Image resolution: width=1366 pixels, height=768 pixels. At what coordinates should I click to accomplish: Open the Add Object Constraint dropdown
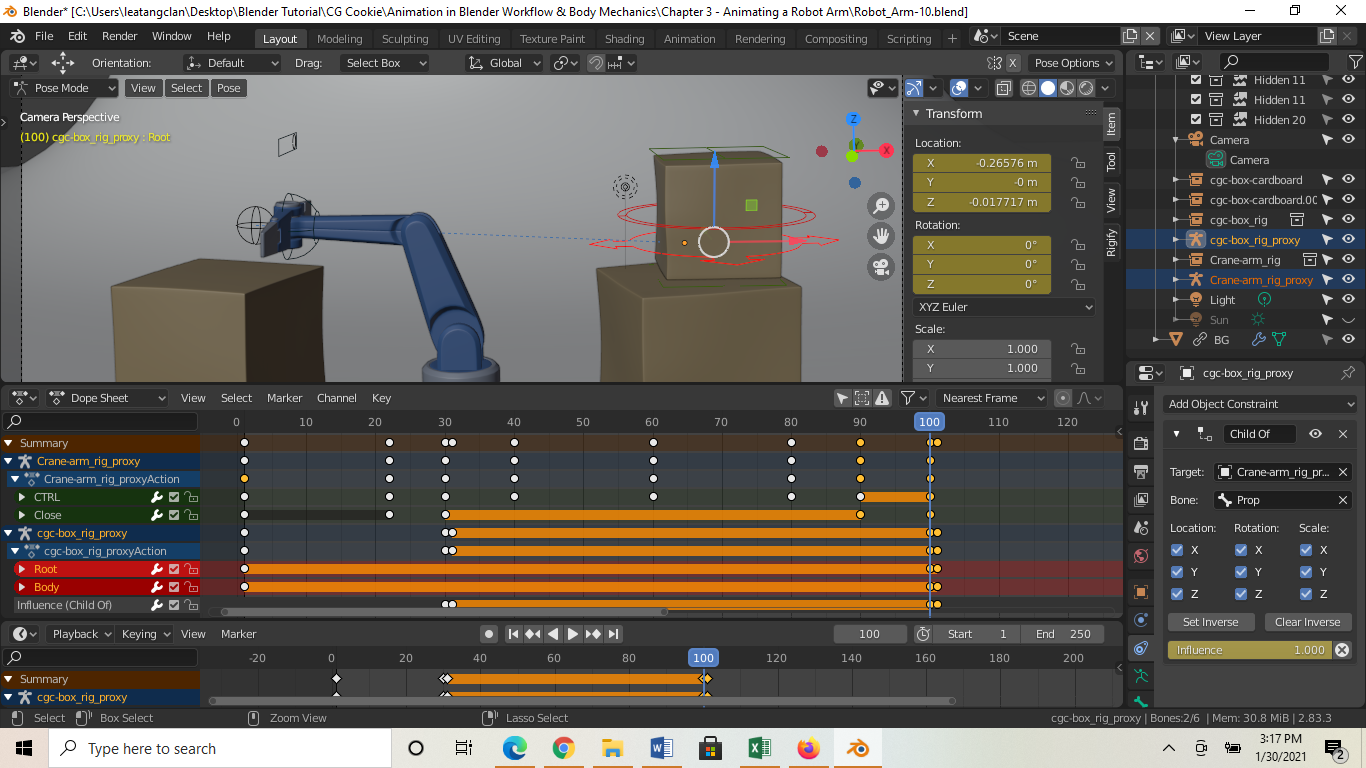[1258, 404]
